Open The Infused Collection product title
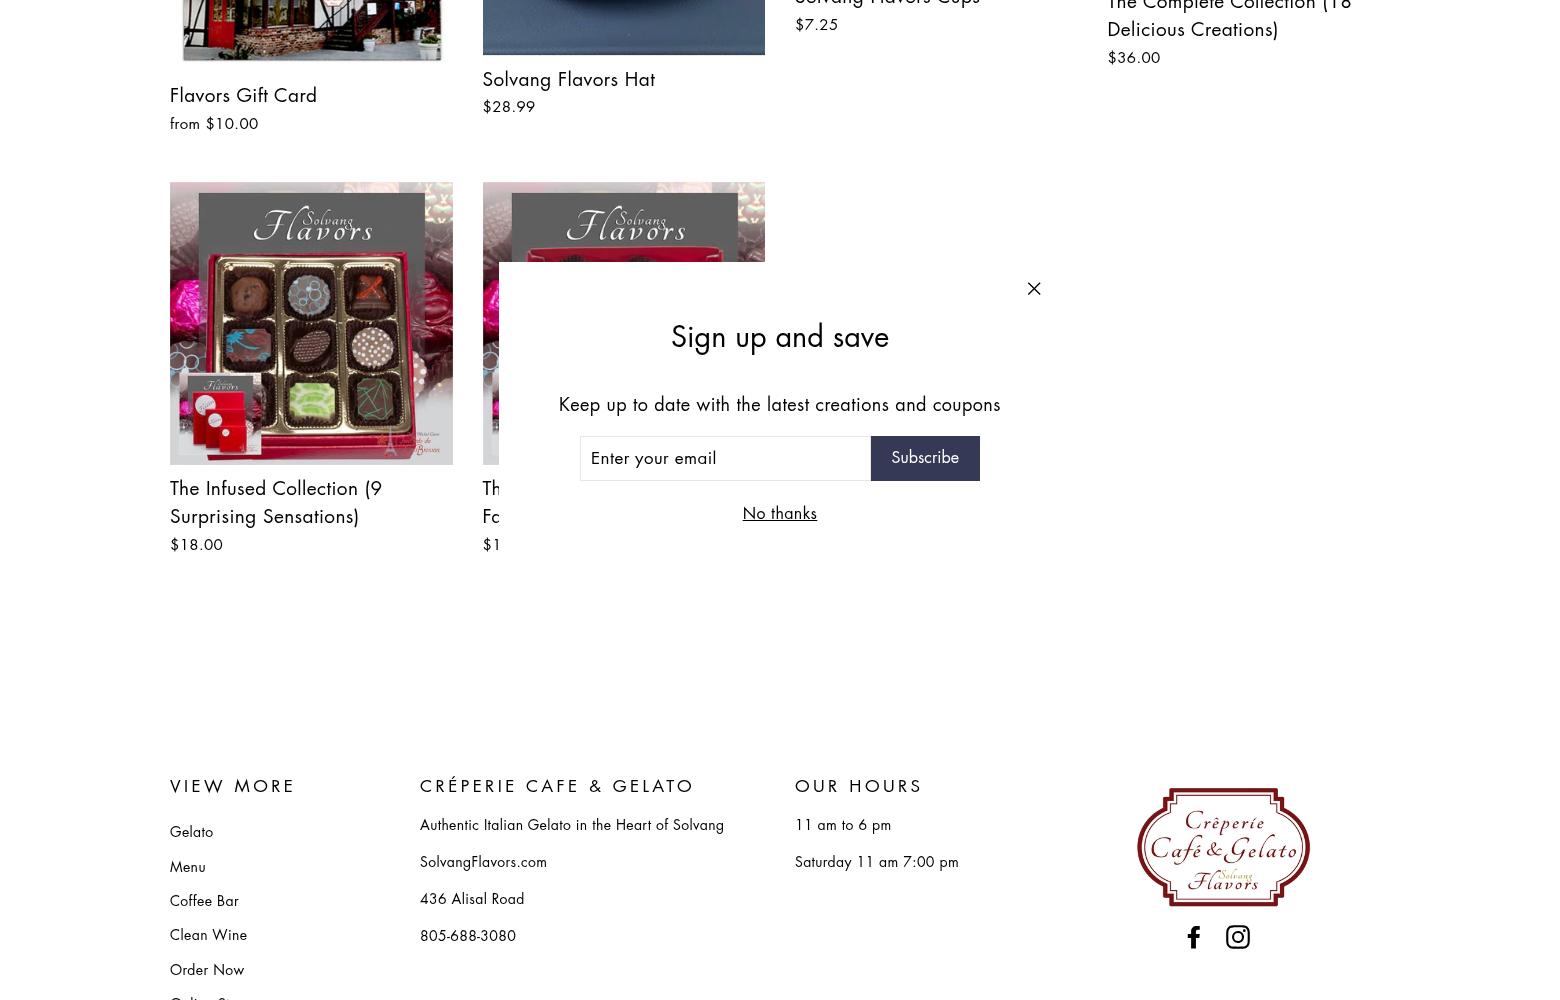Screen dimensions: 1560x1000 276,502
